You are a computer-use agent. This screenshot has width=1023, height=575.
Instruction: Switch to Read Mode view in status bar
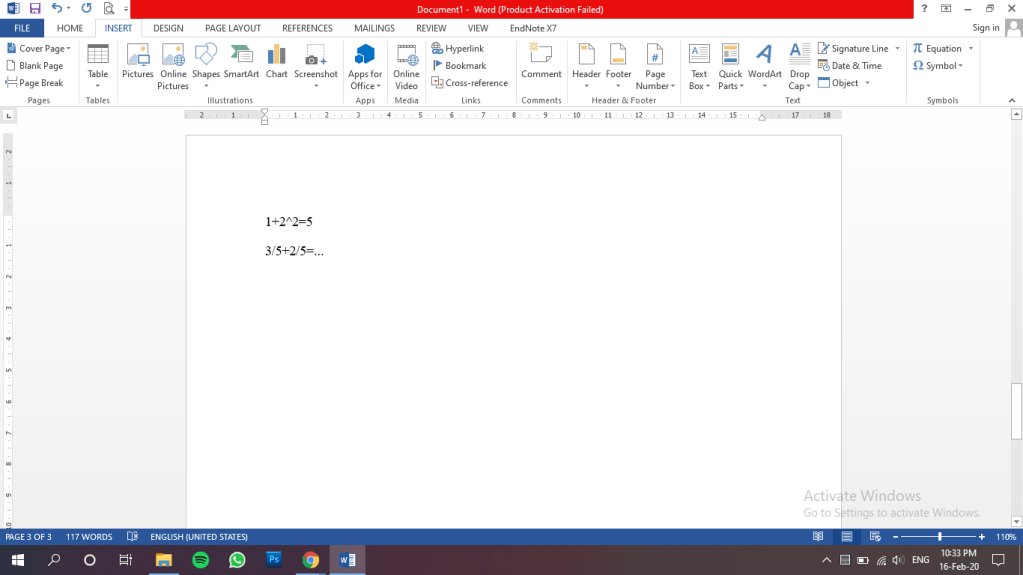pyautogui.click(x=818, y=537)
